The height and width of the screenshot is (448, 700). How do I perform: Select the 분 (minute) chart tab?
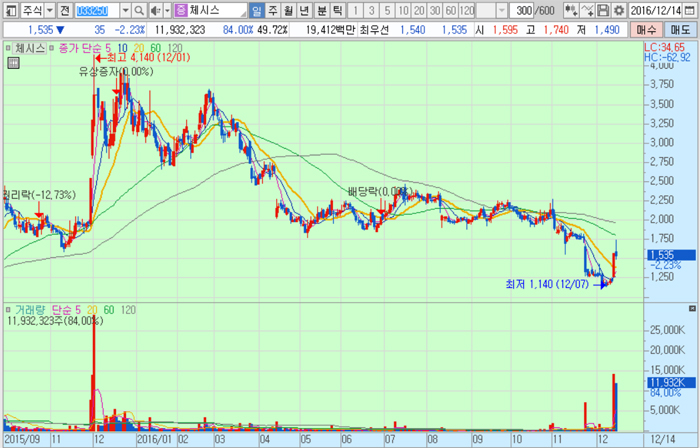[x=321, y=10]
